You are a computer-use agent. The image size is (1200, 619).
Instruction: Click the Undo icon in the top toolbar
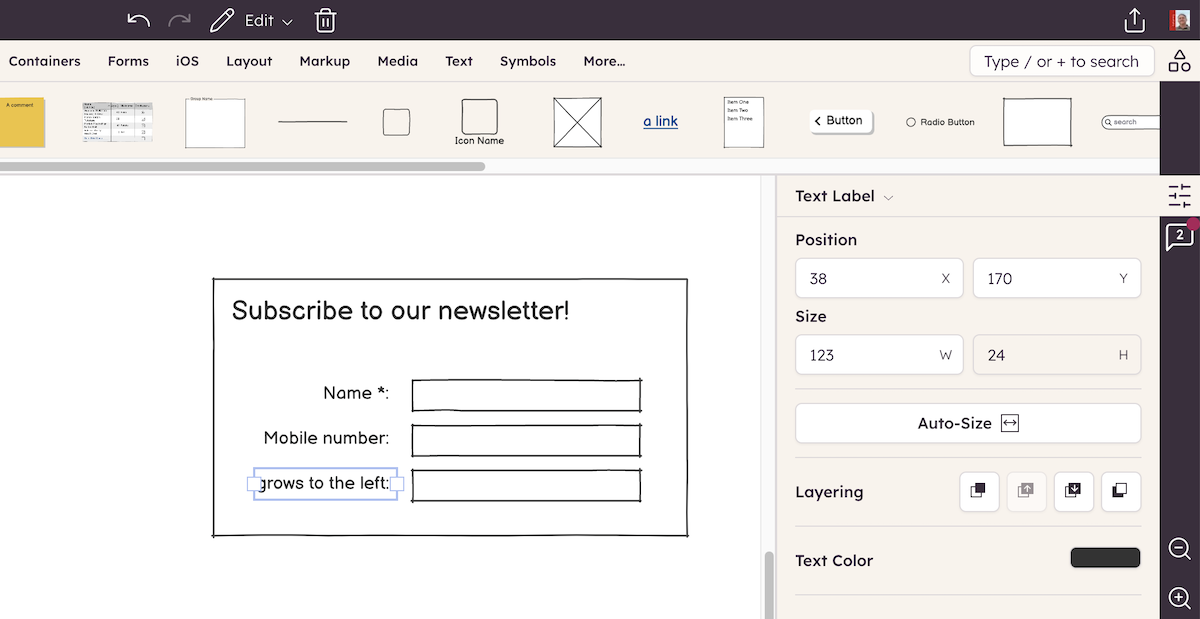pos(138,19)
